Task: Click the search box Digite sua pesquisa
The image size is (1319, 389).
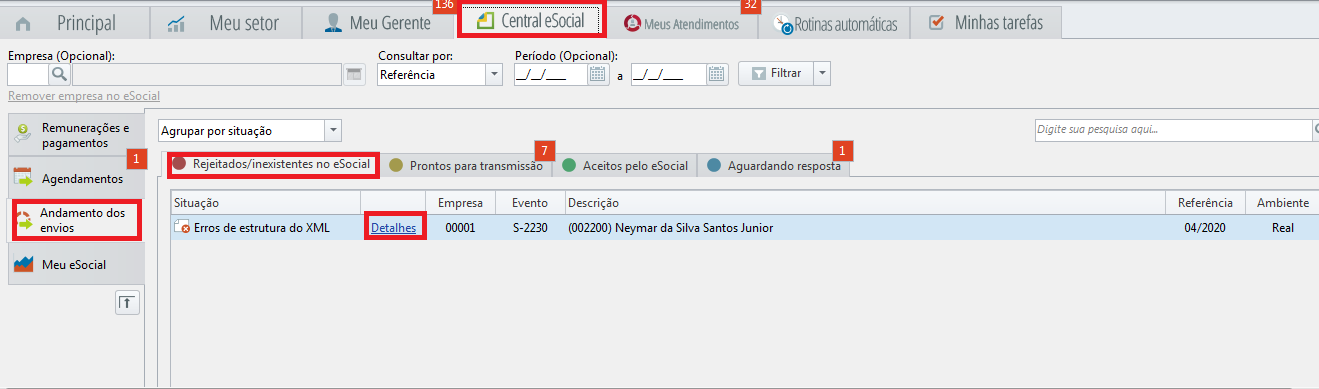Action: (1173, 130)
